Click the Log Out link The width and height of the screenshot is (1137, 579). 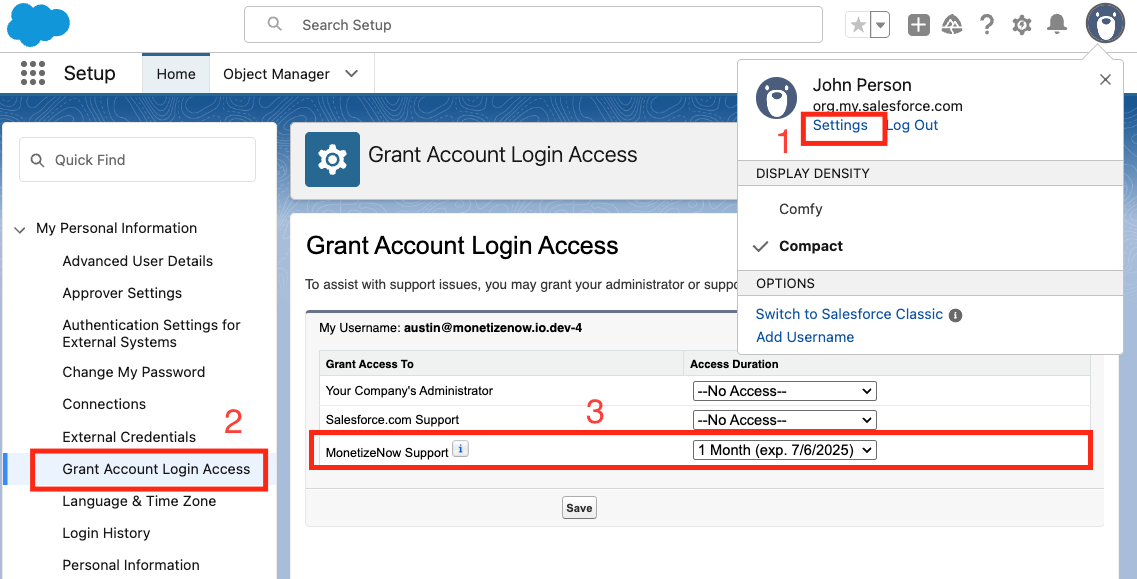coord(913,125)
